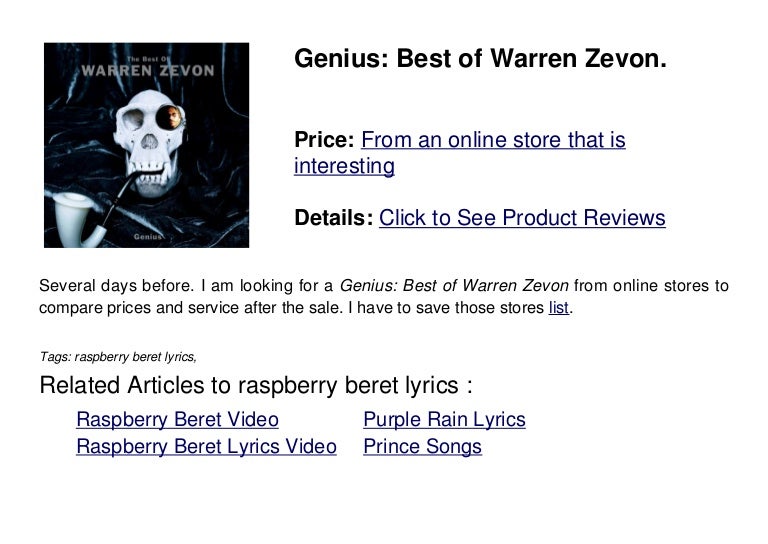Visit the Prince Songs related article
The image size is (768, 544).
pos(422,447)
